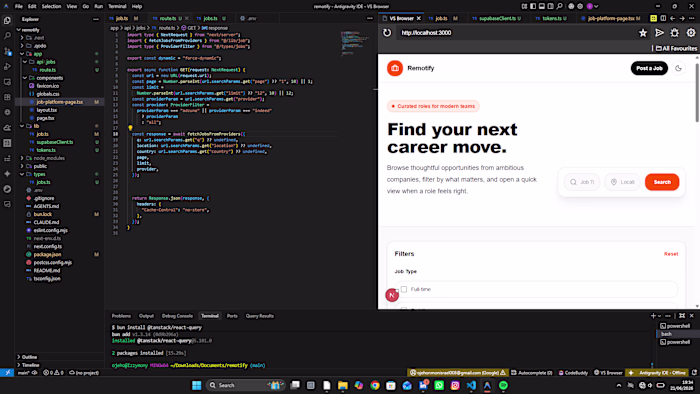Switch to the Debug Console tab
The width and height of the screenshot is (700, 394).
tap(177, 316)
